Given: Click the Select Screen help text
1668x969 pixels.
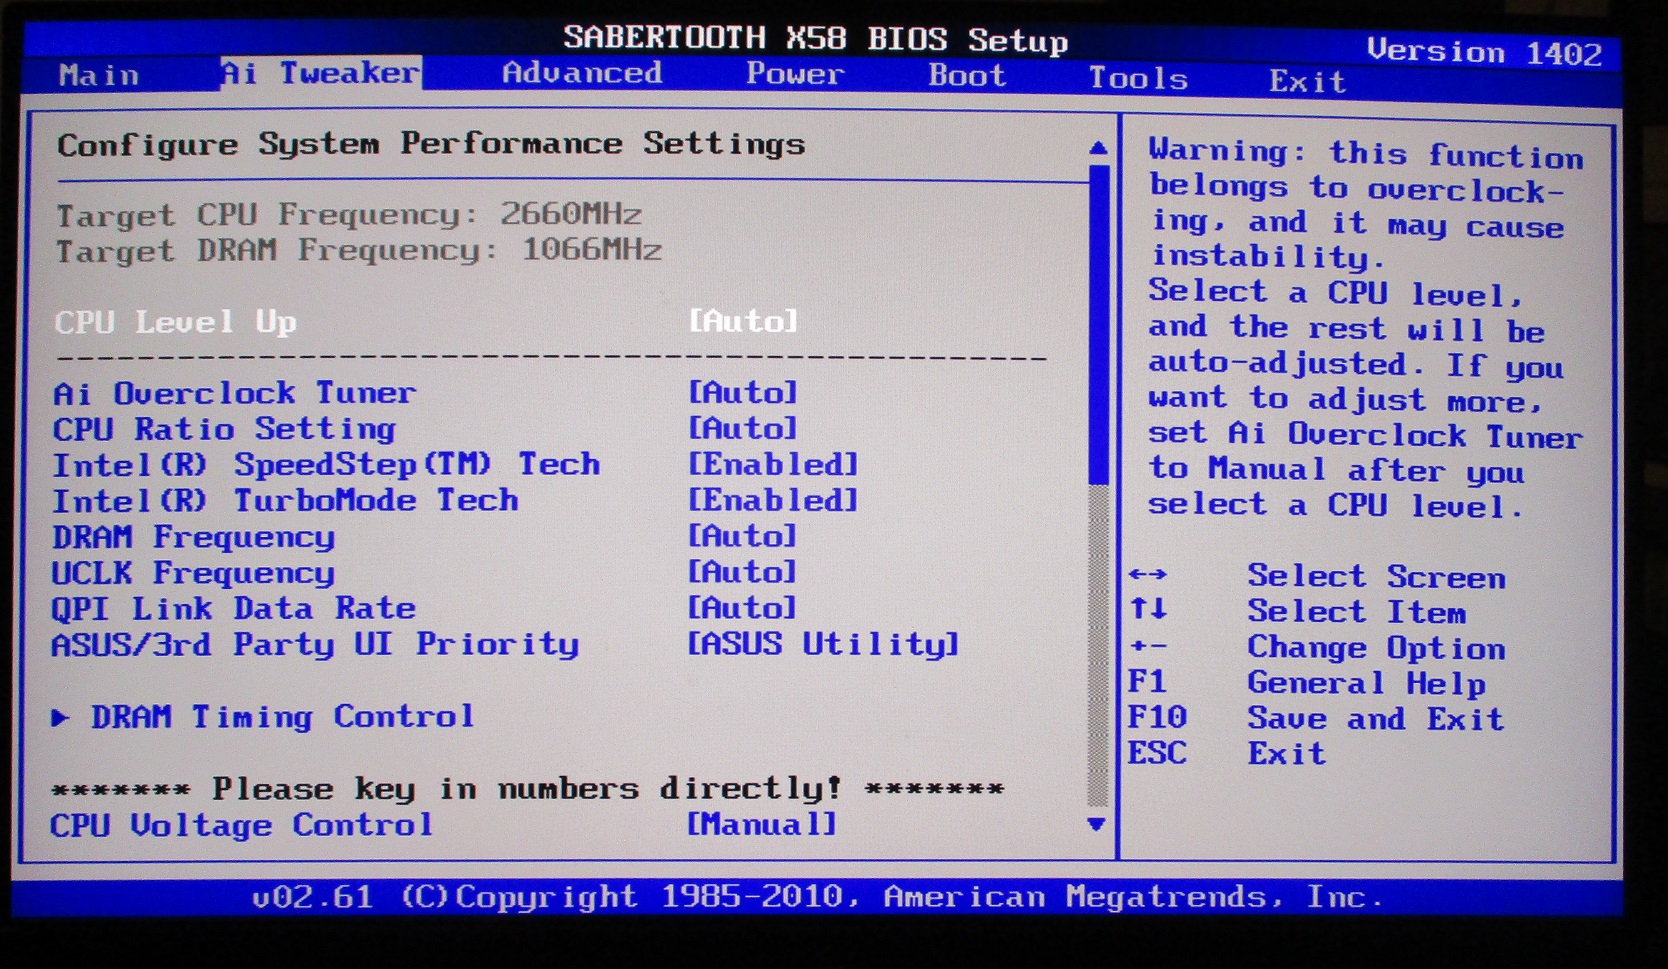Looking at the screenshot, I should [x=1376, y=576].
